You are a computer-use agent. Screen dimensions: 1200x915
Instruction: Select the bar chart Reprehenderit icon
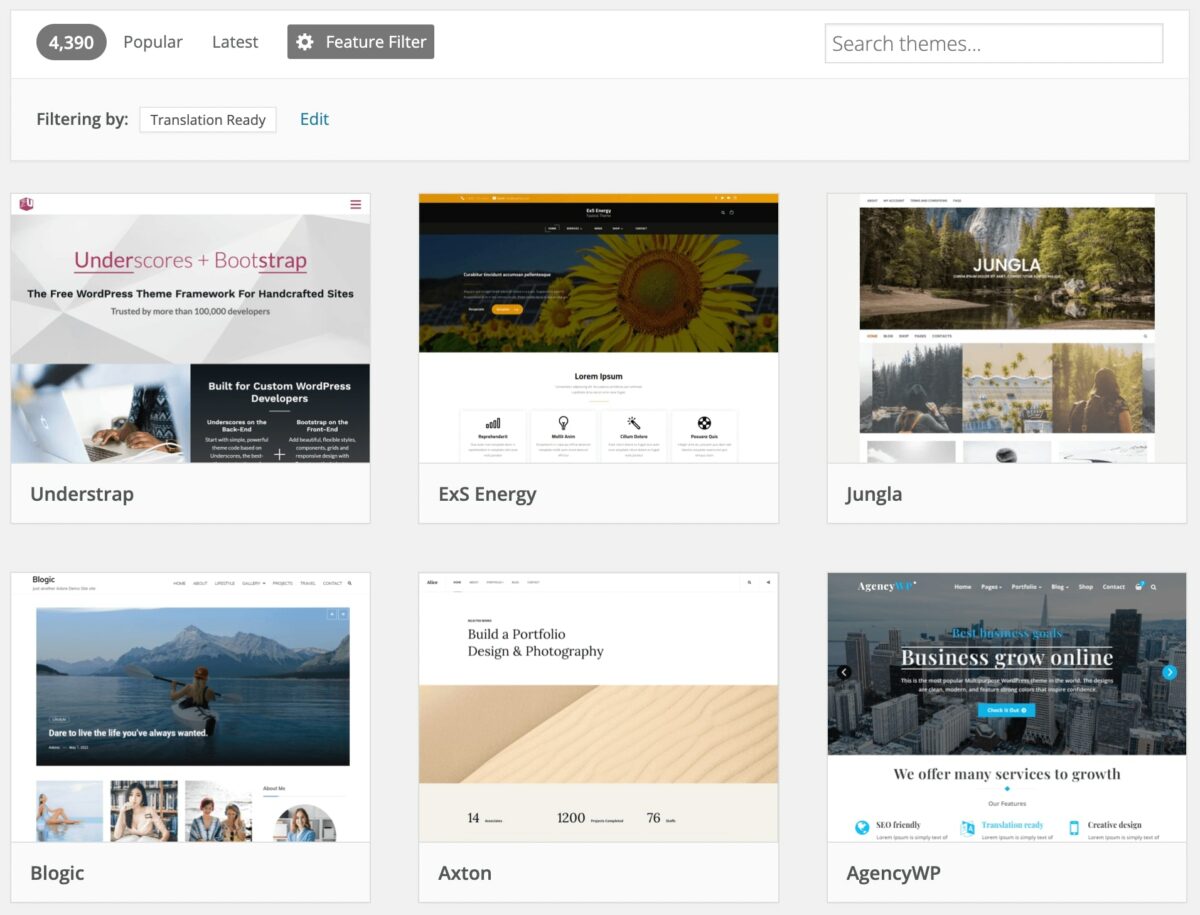[x=493, y=421]
